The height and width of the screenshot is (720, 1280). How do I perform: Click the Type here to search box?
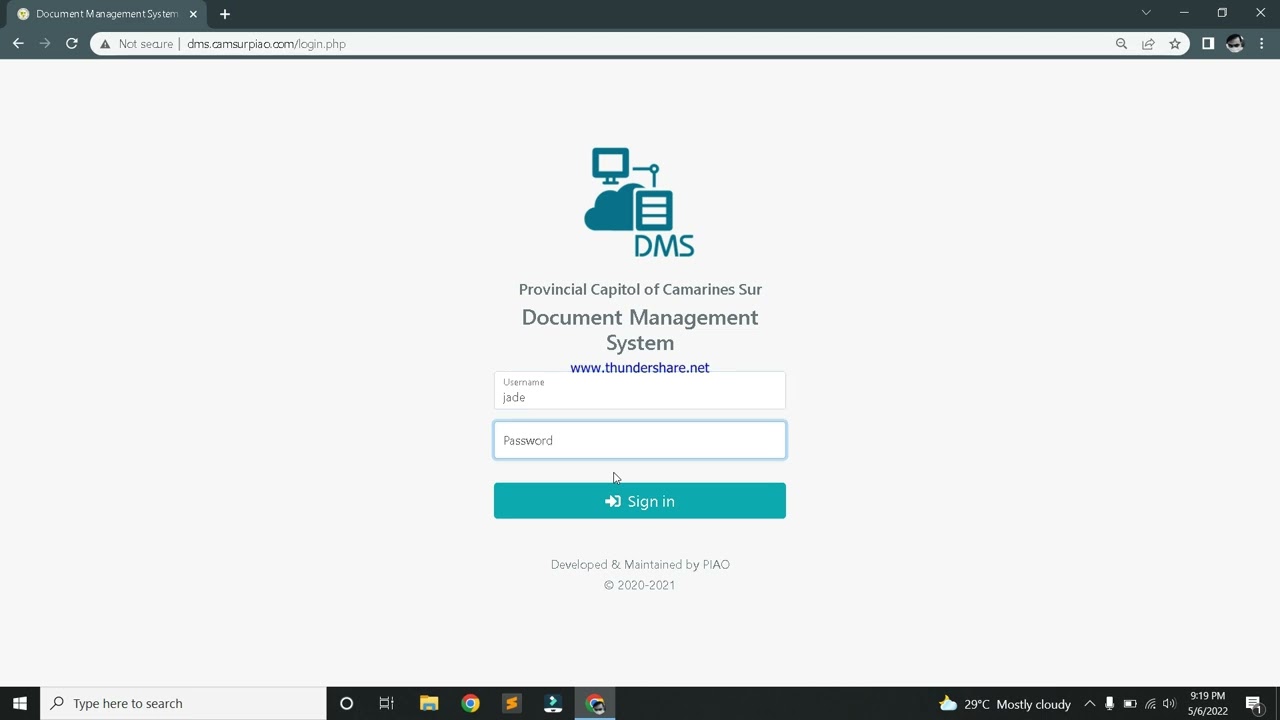(183, 704)
